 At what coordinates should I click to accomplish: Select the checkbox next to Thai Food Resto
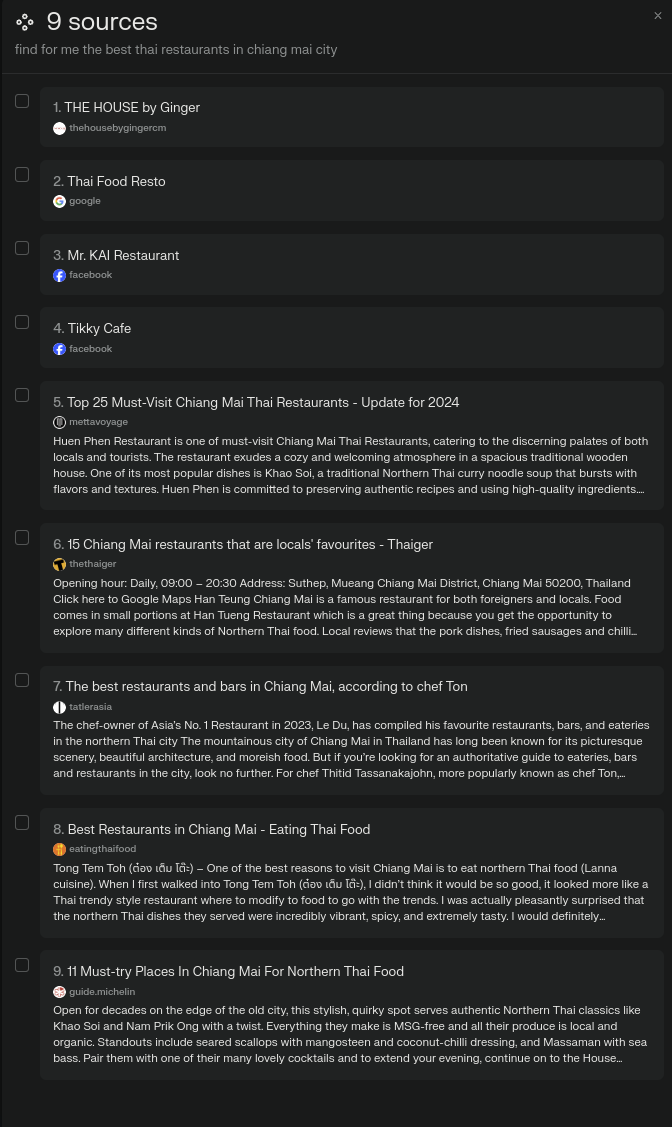(x=22, y=175)
